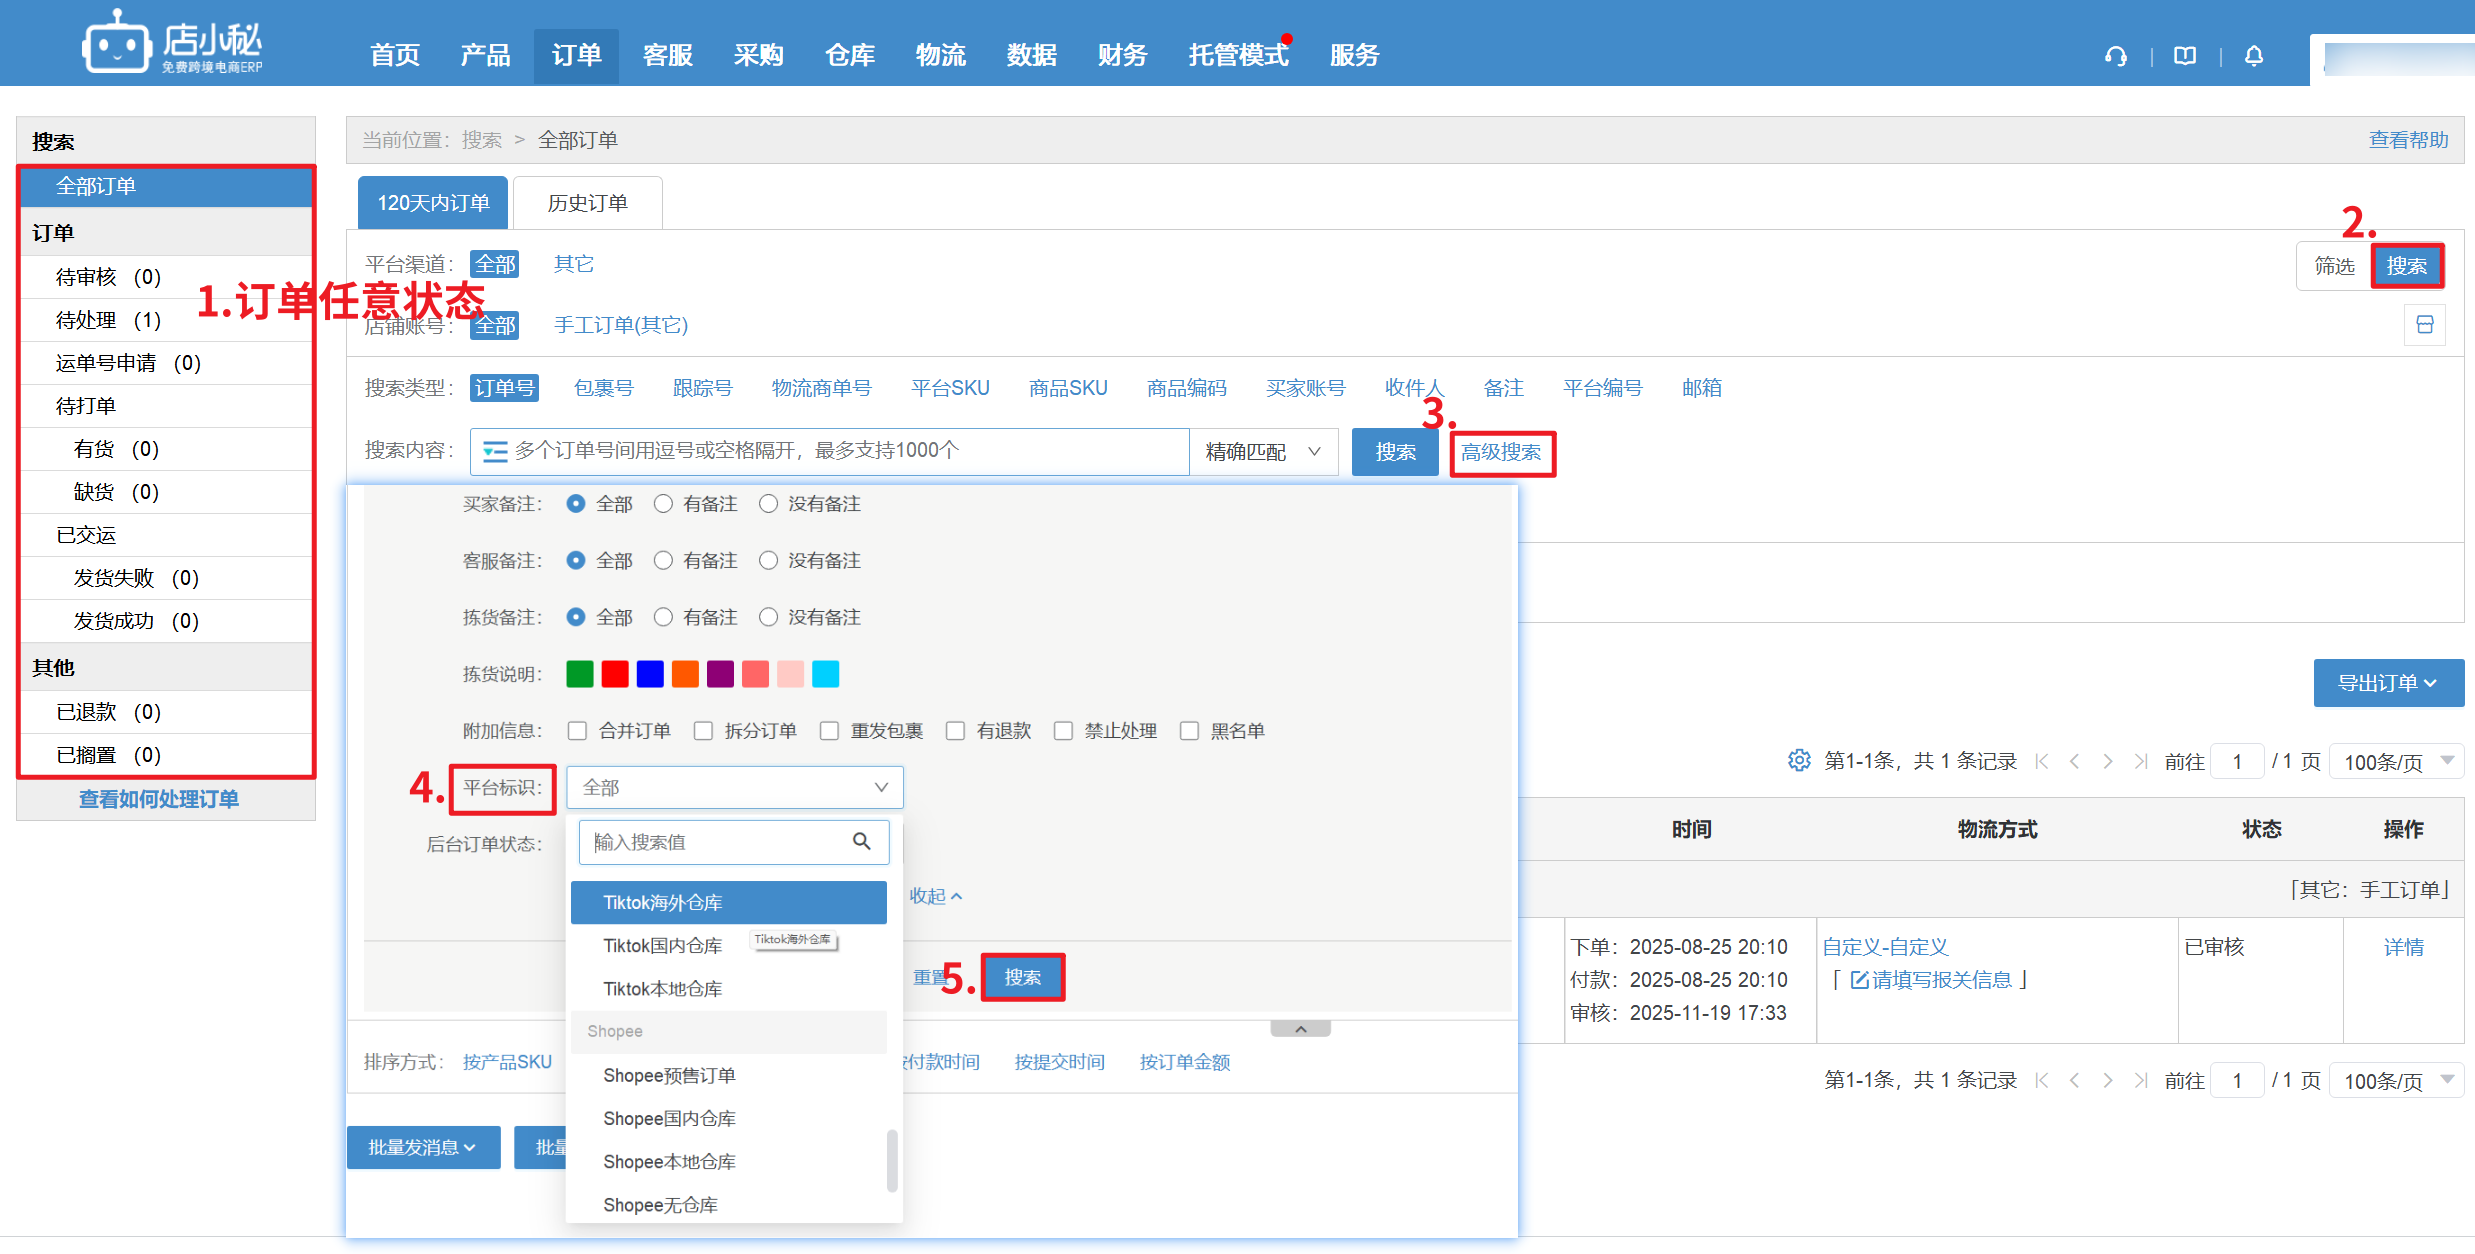Click the table settings gear icon

pyautogui.click(x=1798, y=761)
